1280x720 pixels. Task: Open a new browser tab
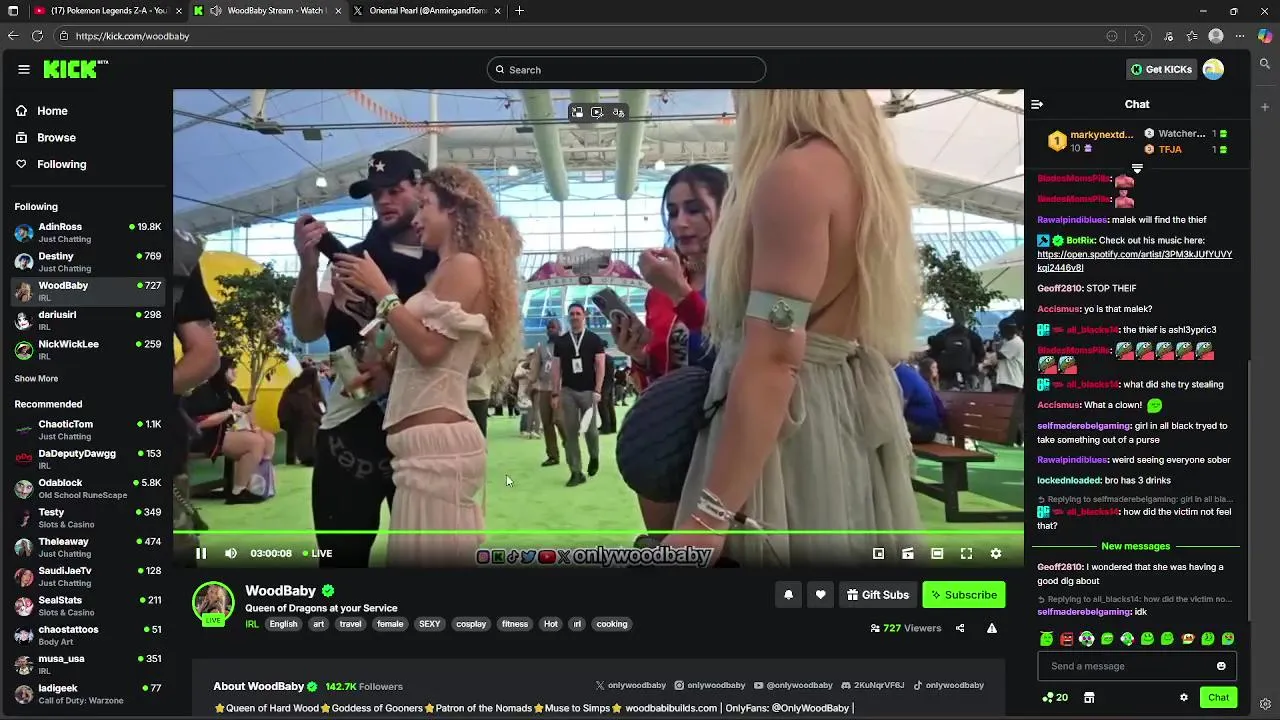[x=519, y=11]
